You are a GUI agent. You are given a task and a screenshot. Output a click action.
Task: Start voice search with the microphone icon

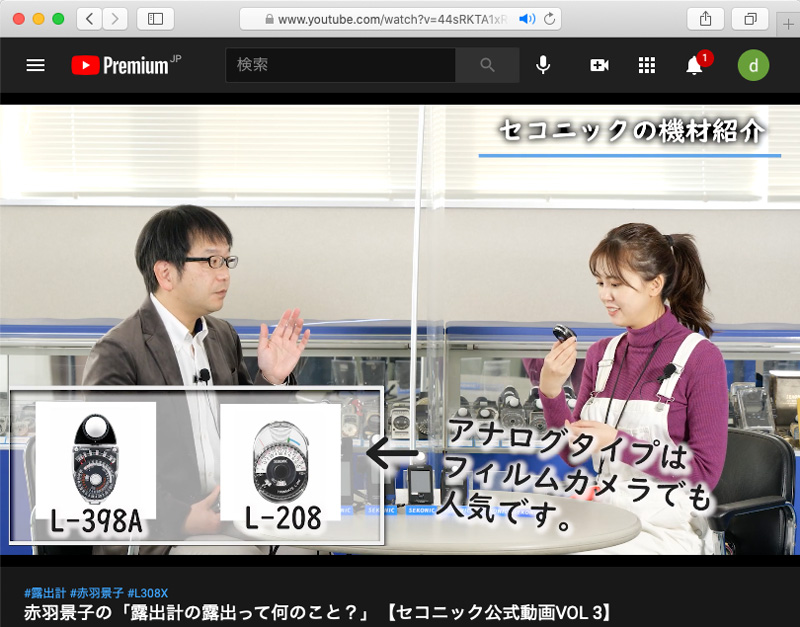pyautogui.click(x=543, y=65)
